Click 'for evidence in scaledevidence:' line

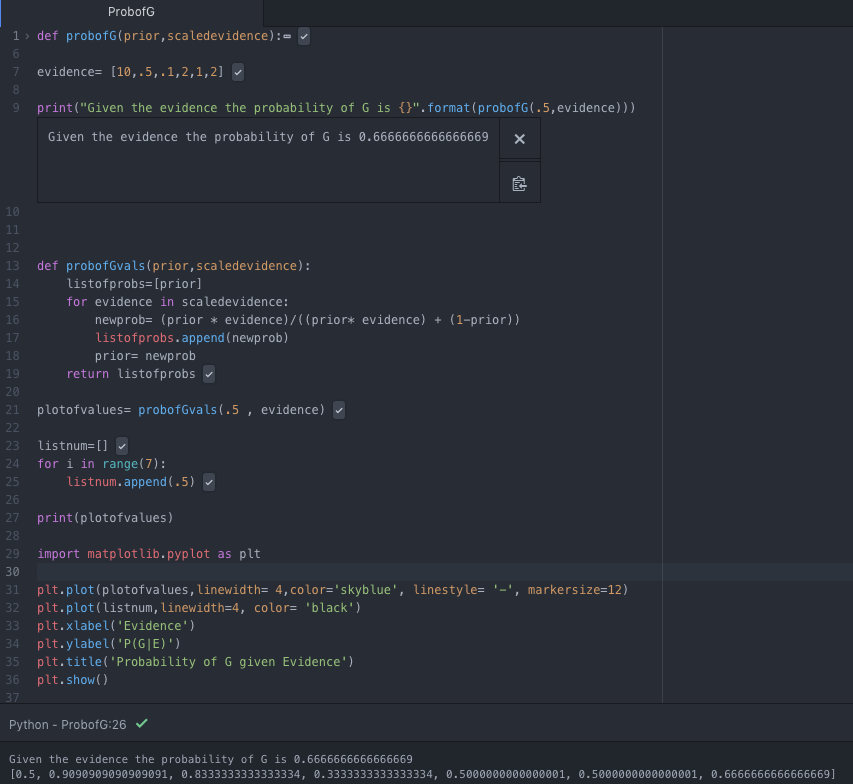tap(177, 302)
